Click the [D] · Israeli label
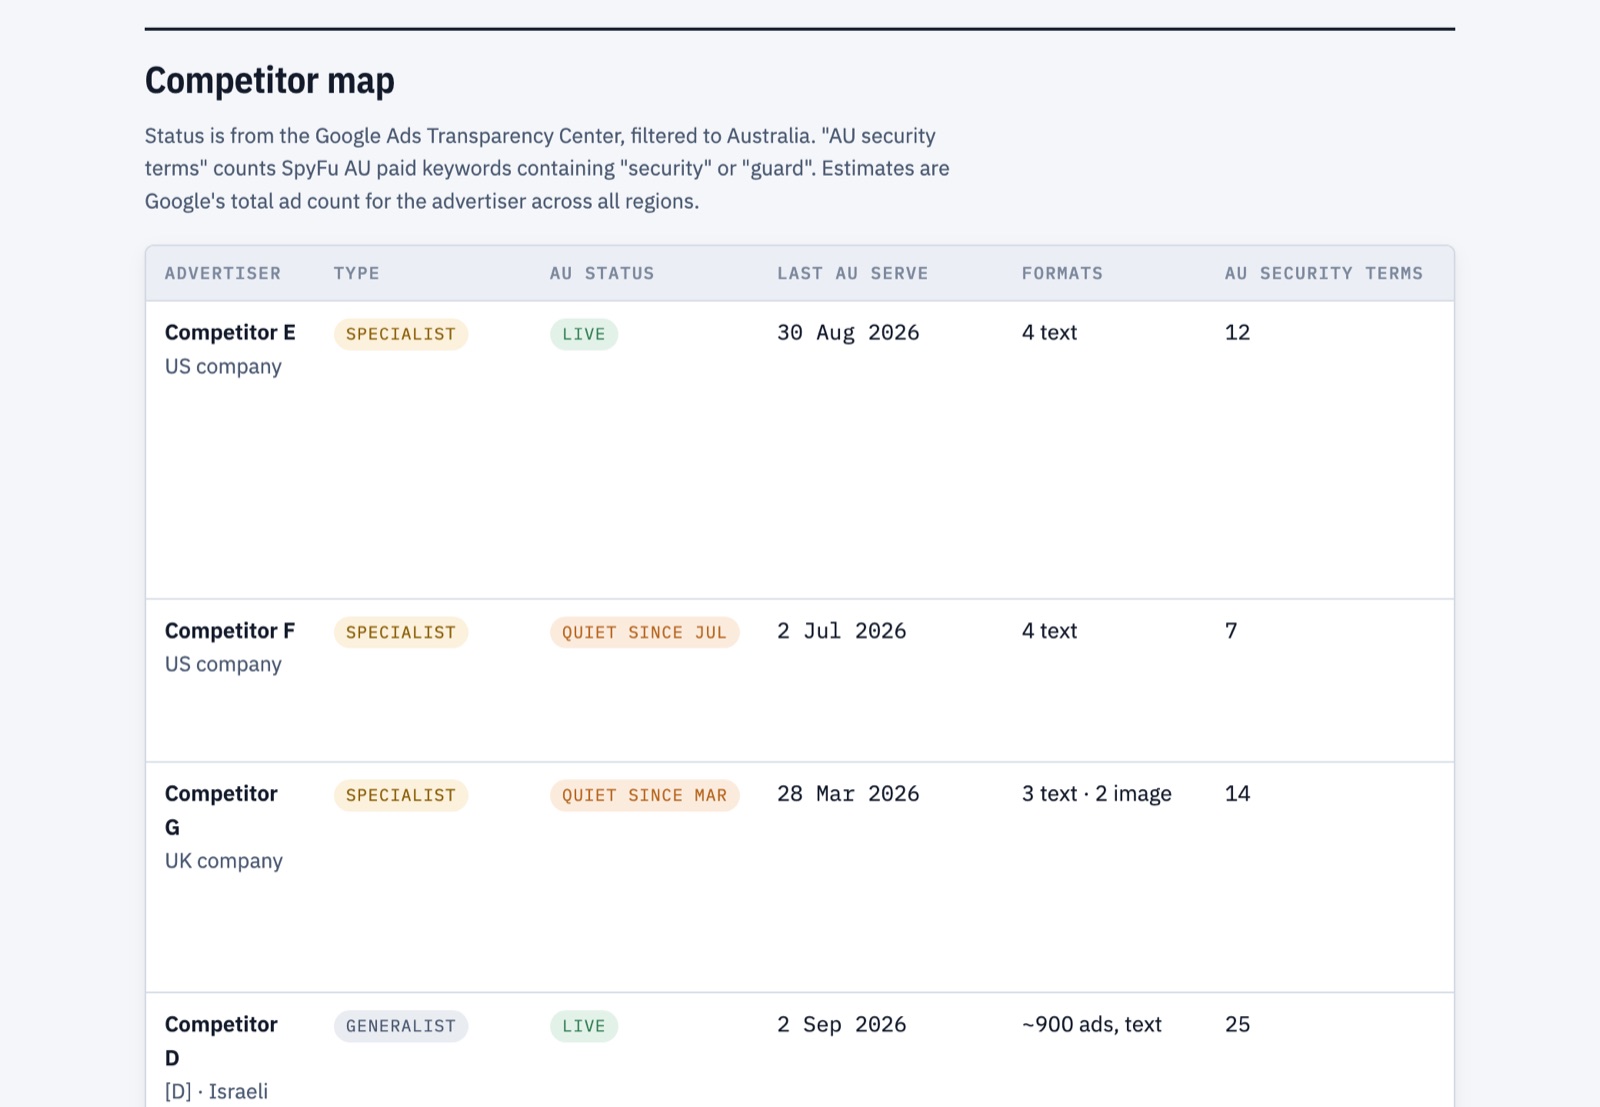1600x1107 pixels. 217,1092
